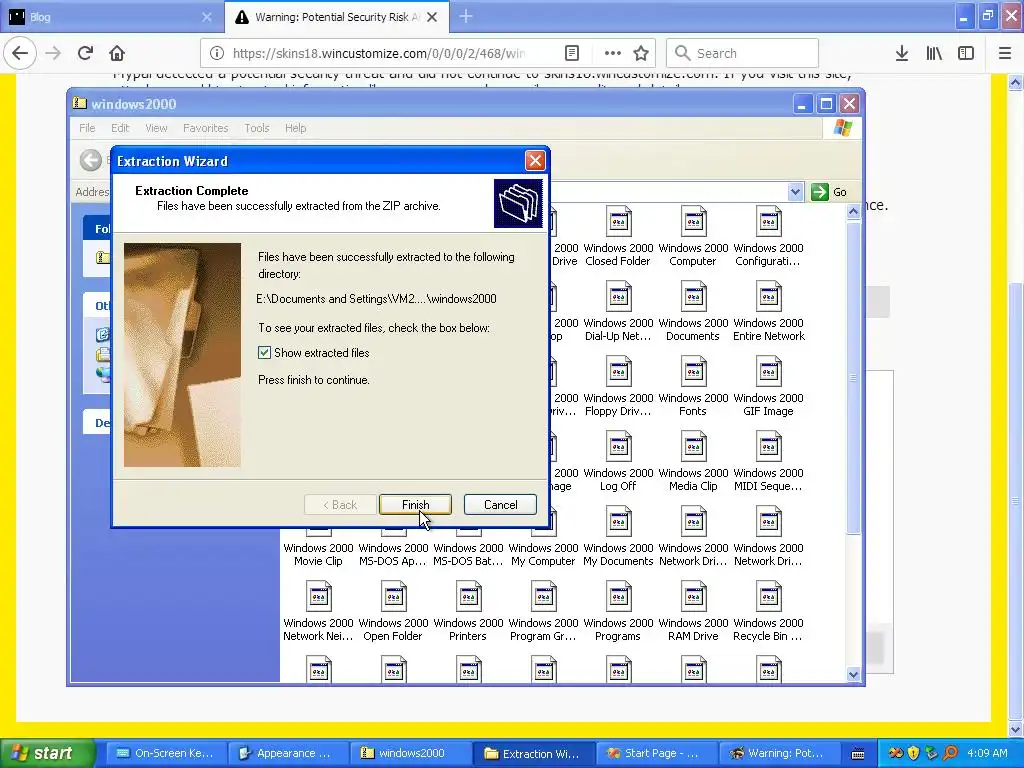Click the file list scrollbar up arrow
Screen dimensions: 1024x768
pos(853,212)
